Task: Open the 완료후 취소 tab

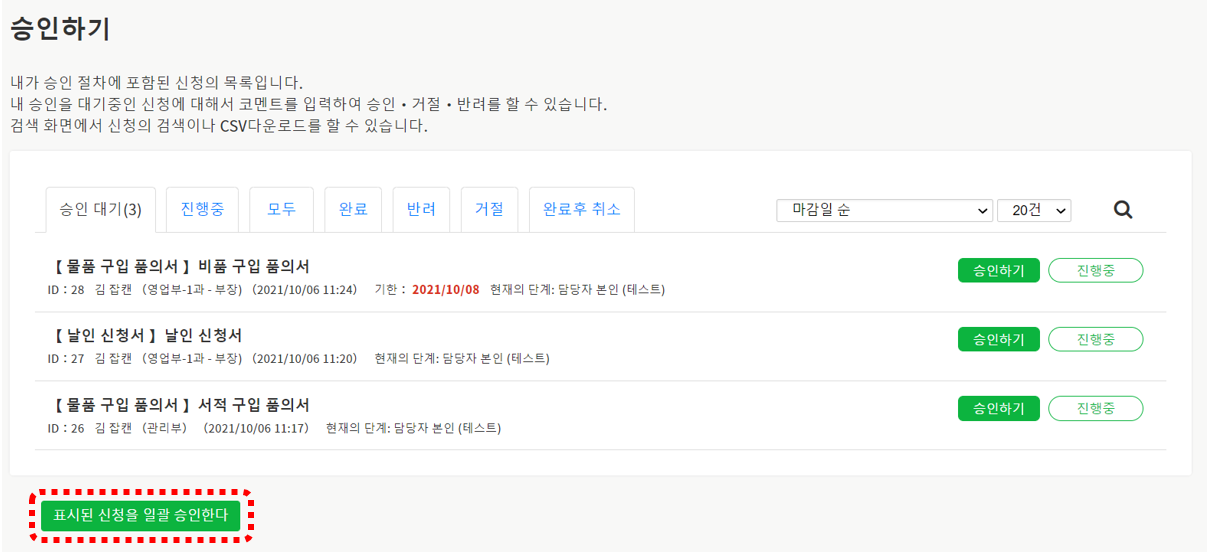Action: 581,210
